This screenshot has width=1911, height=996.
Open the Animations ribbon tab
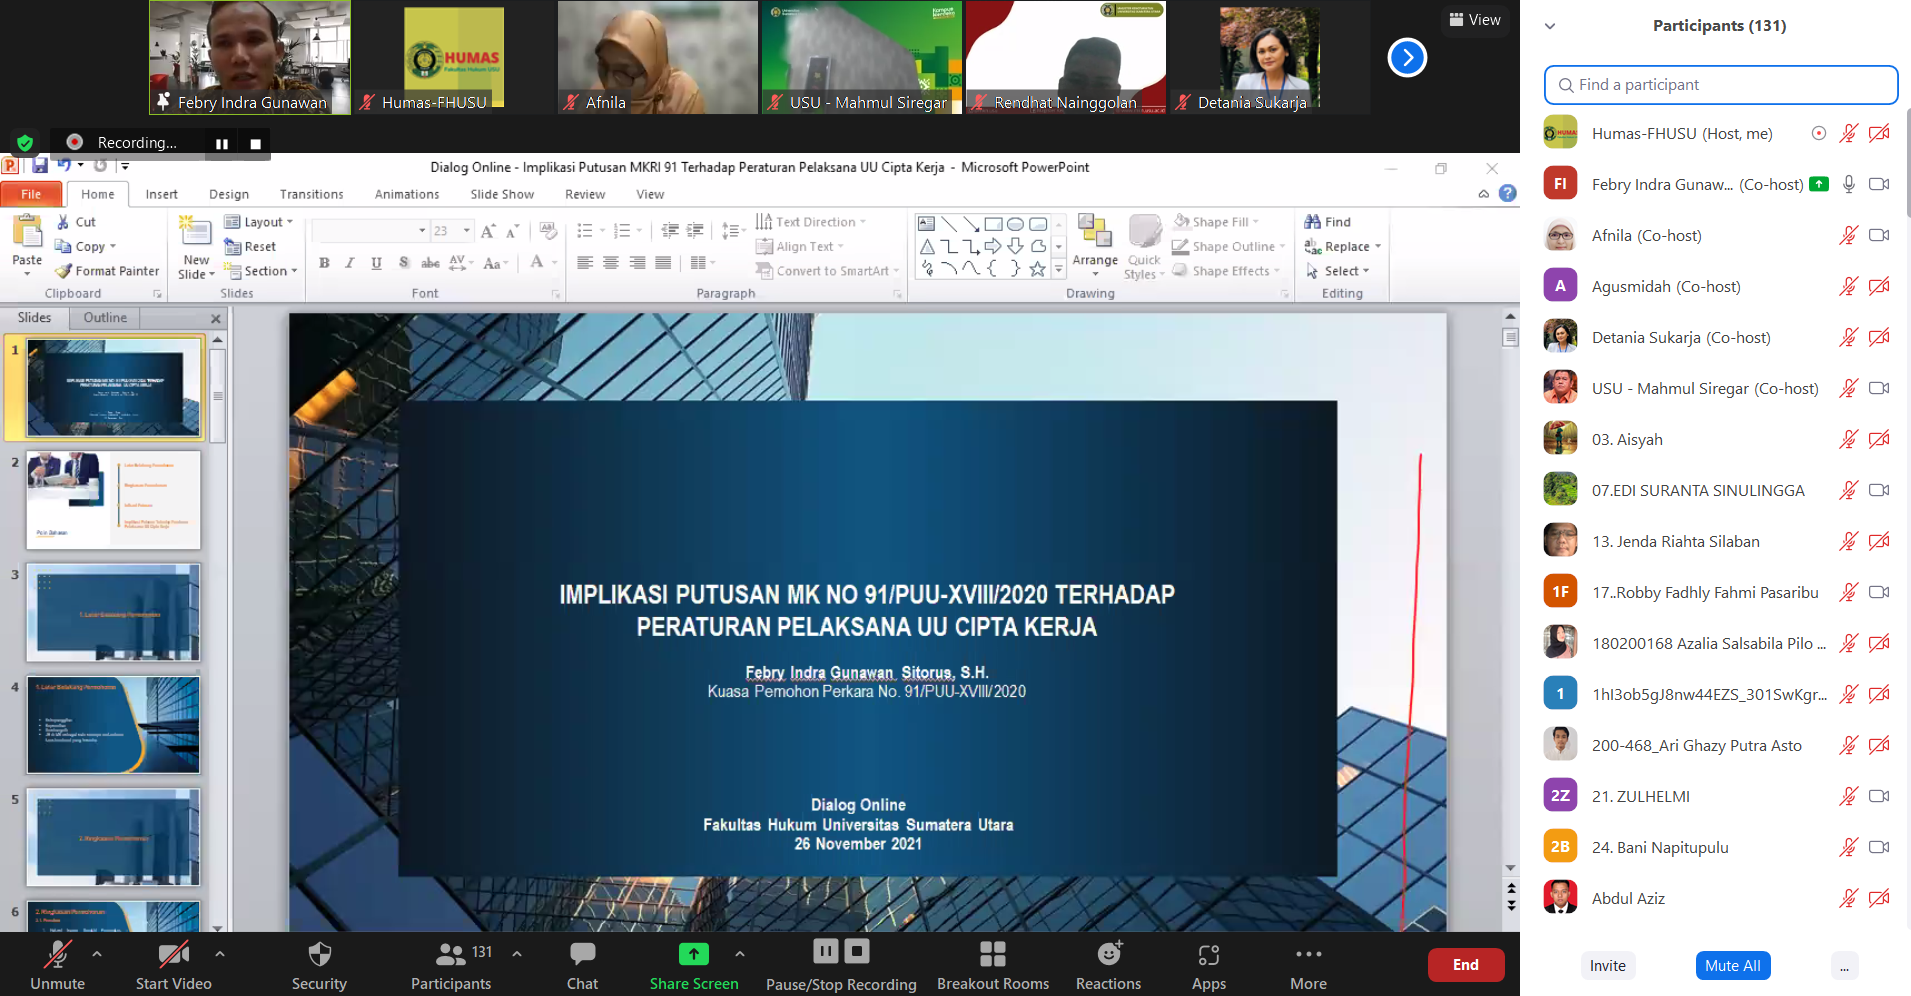(x=406, y=194)
